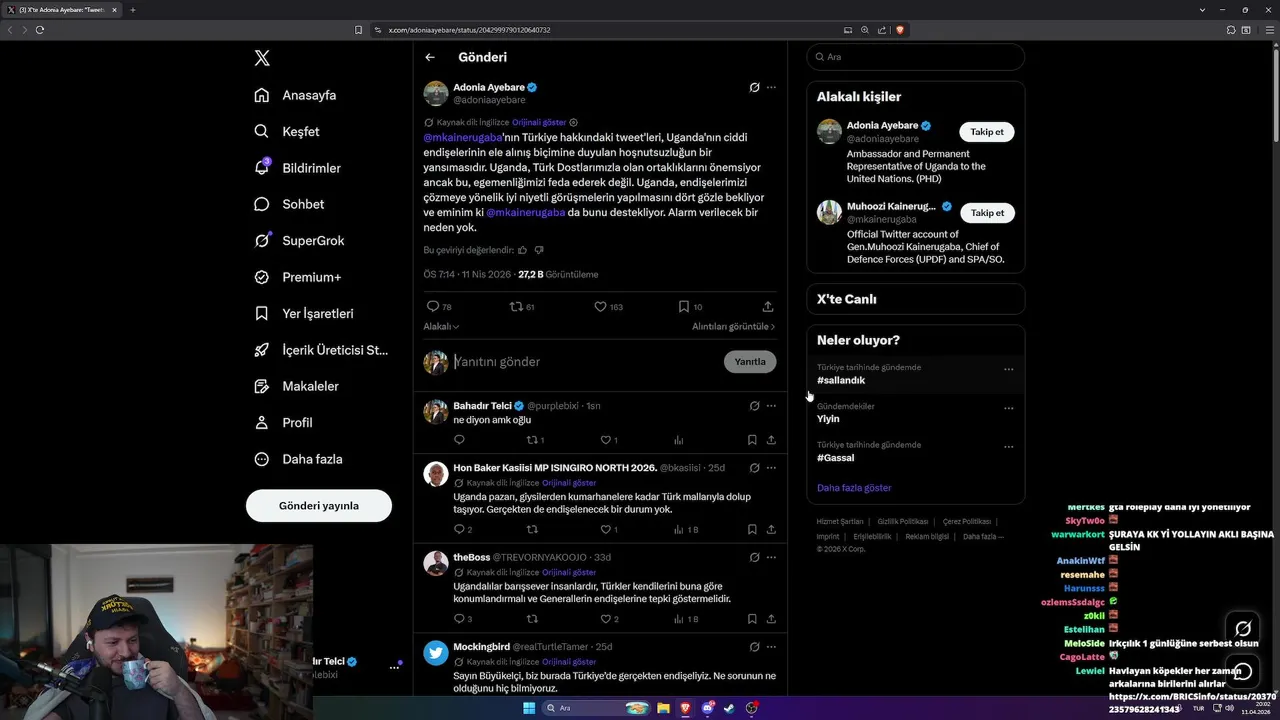Image resolution: width=1280 pixels, height=720 pixels.
Task: Open more options for #Gassal trend
Action: click(x=1008, y=447)
